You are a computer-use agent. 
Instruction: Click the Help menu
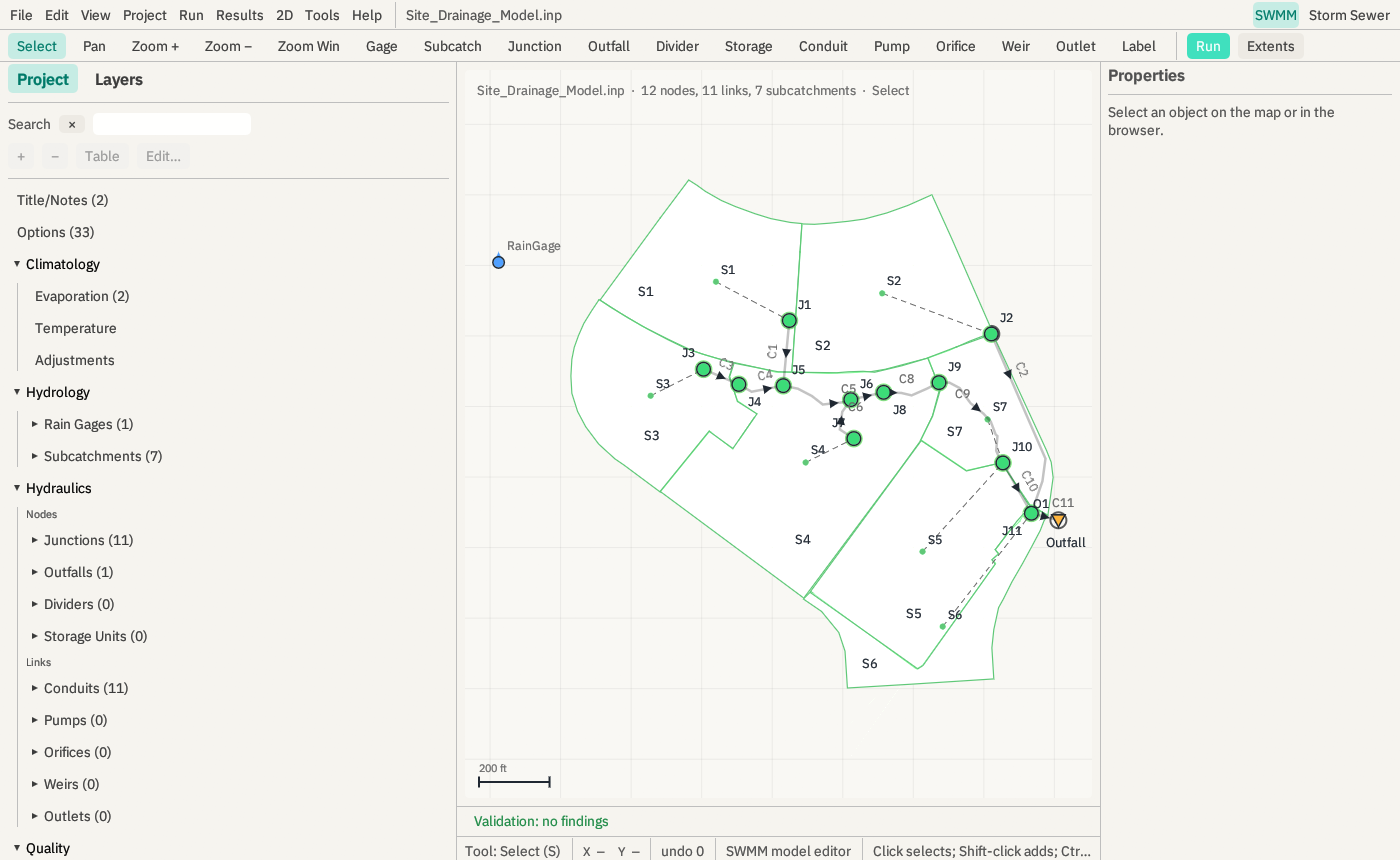367,15
